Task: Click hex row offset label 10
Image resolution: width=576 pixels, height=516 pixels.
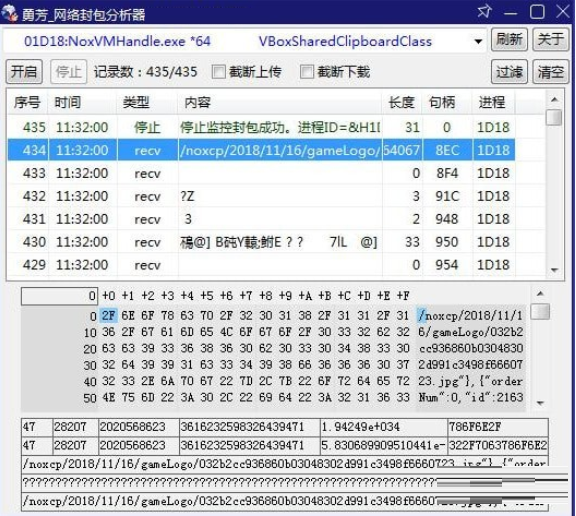Action: [x=90, y=332]
